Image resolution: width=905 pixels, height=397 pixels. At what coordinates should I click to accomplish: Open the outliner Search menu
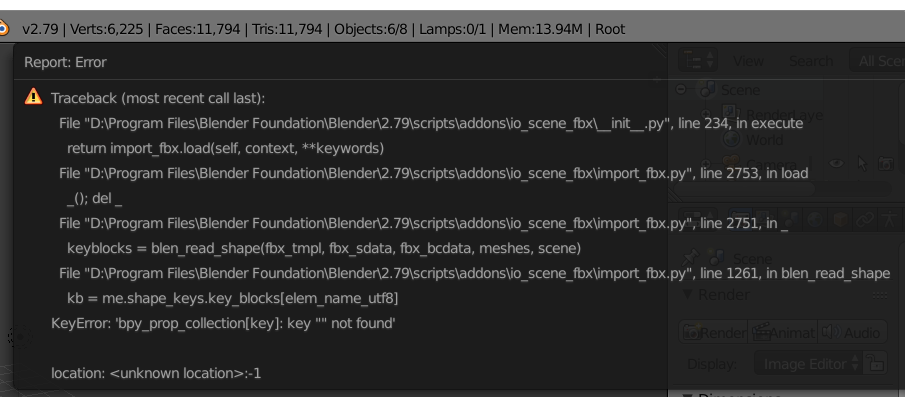(811, 61)
